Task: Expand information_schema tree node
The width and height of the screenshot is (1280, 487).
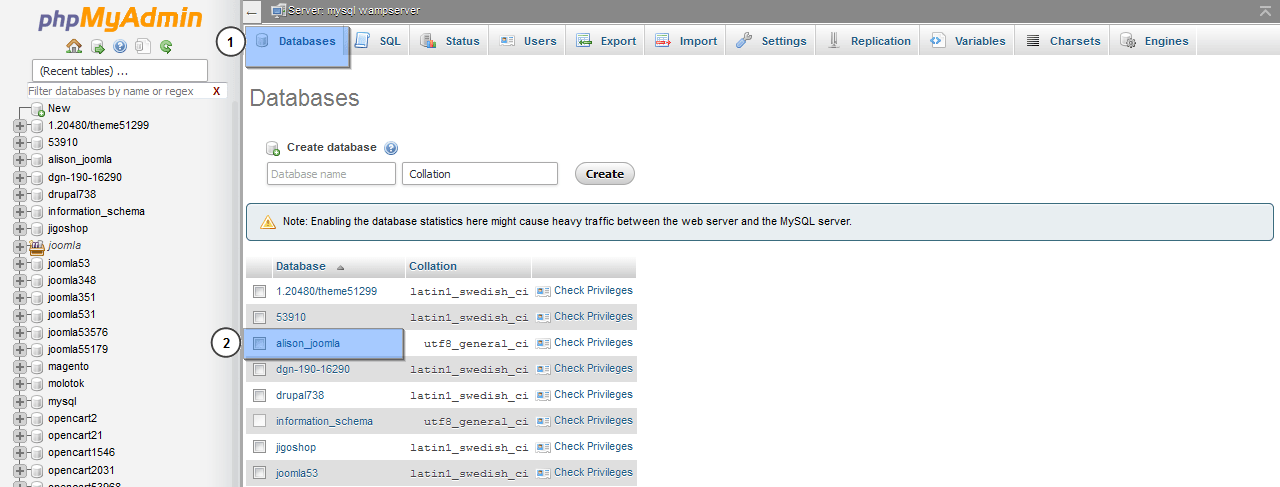Action: (x=20, y=212)
